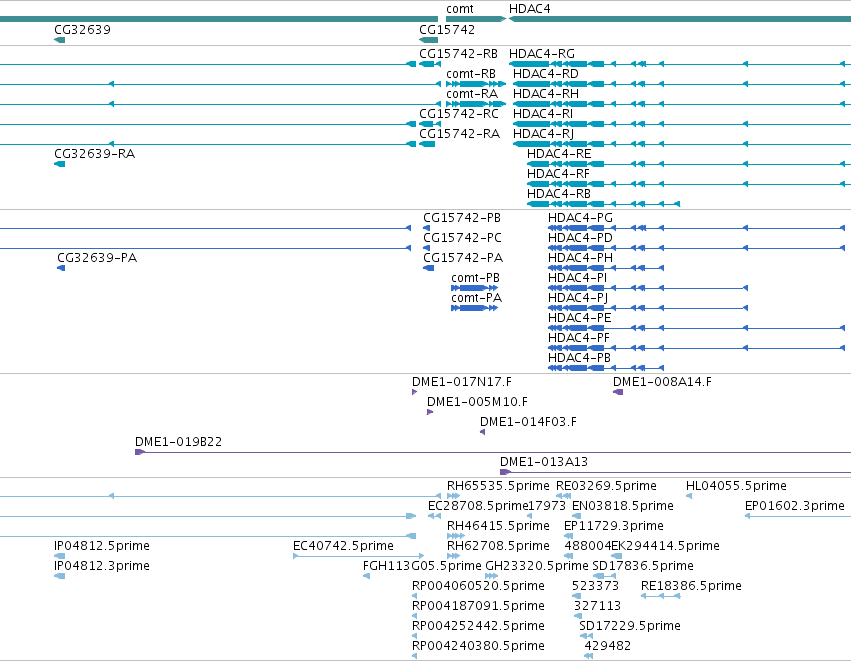Select transcript HDAC4-RJ
This screenshot has width=851, height=661.
click(x=543, y=134)
